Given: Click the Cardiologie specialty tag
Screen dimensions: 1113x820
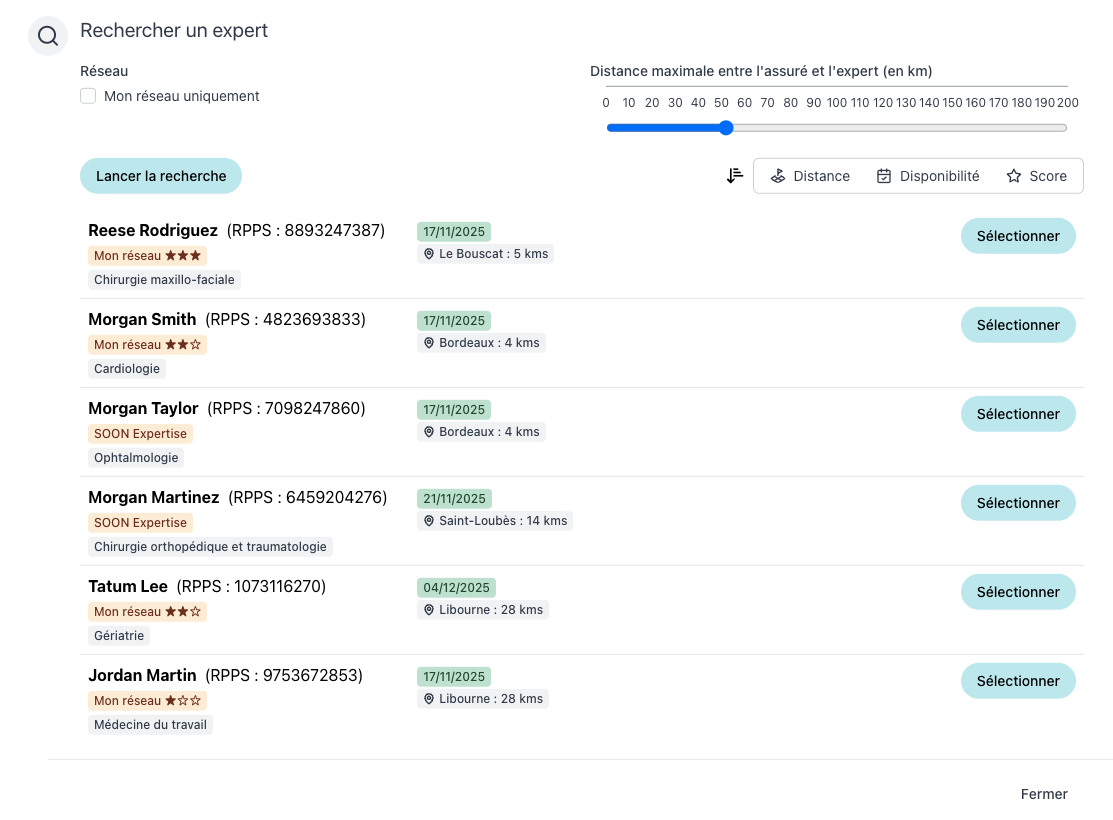Looking at the screenshot, I should click(127, 368).
